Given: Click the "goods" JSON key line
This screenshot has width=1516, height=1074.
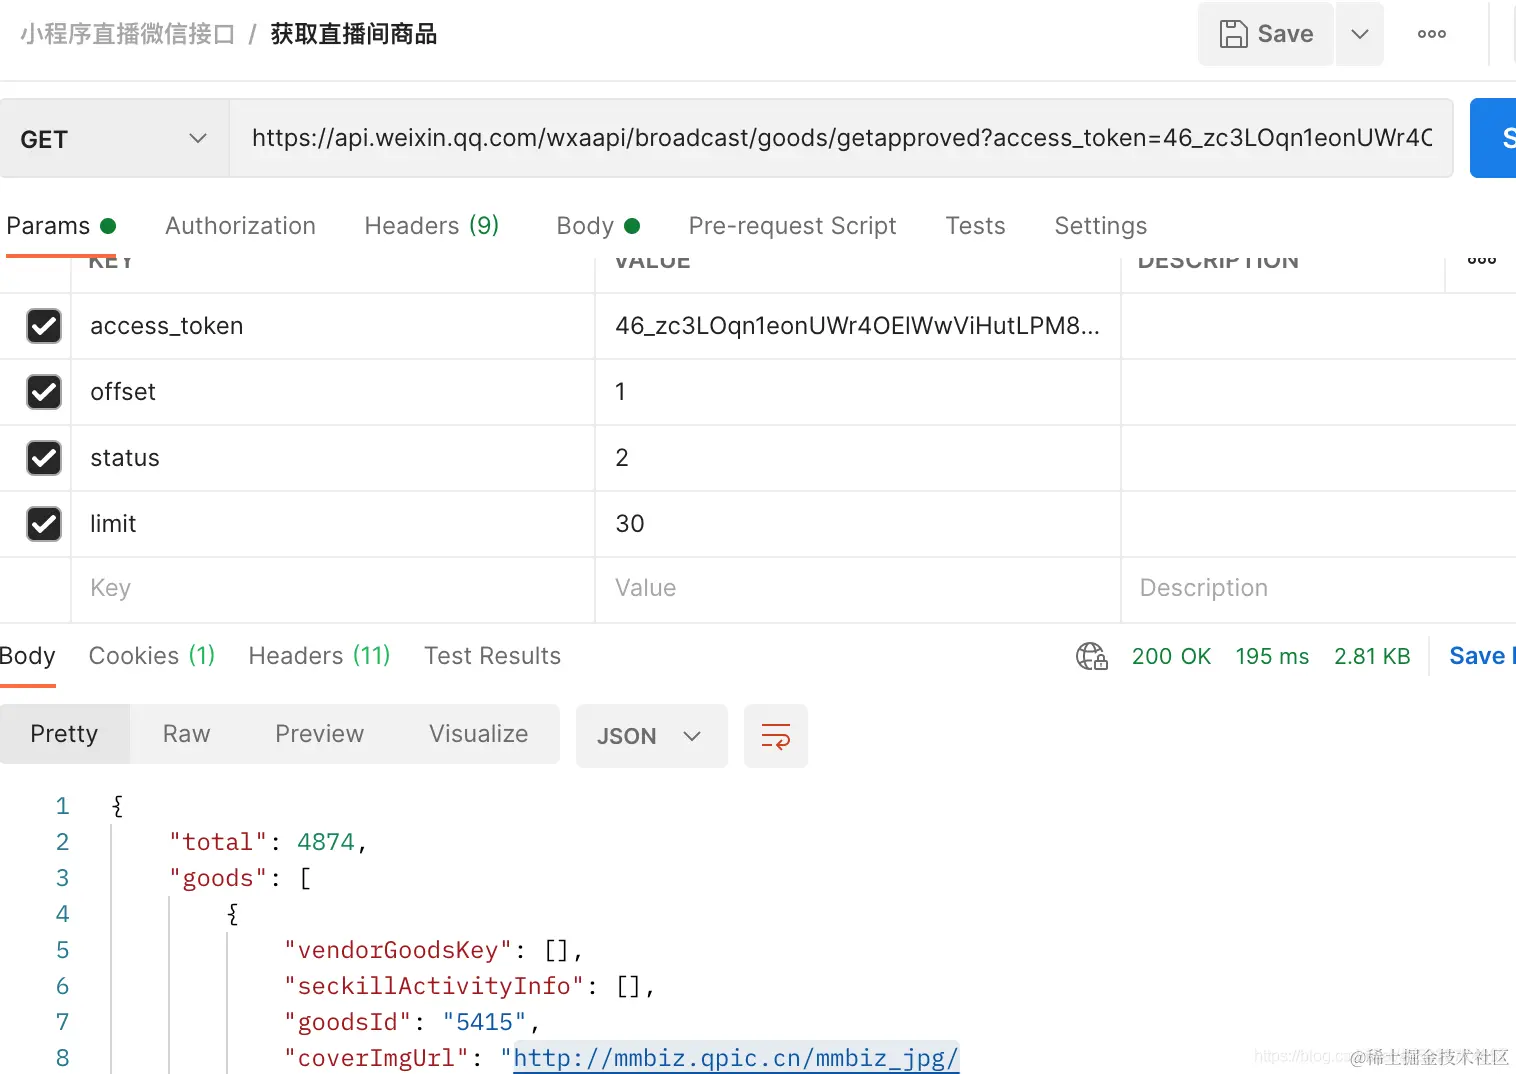Looking at the screenshot, I should [240, 878].
